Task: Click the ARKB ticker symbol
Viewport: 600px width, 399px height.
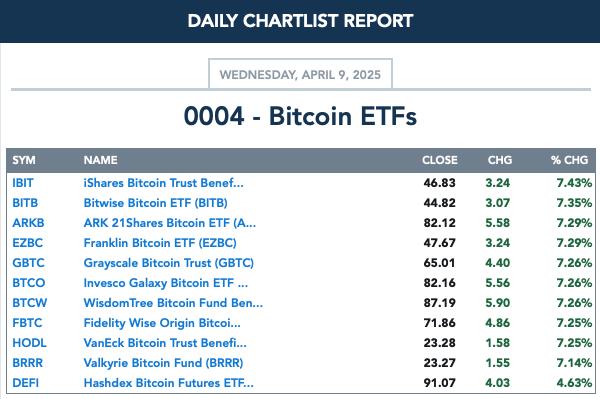Action: tap(28, 223)
